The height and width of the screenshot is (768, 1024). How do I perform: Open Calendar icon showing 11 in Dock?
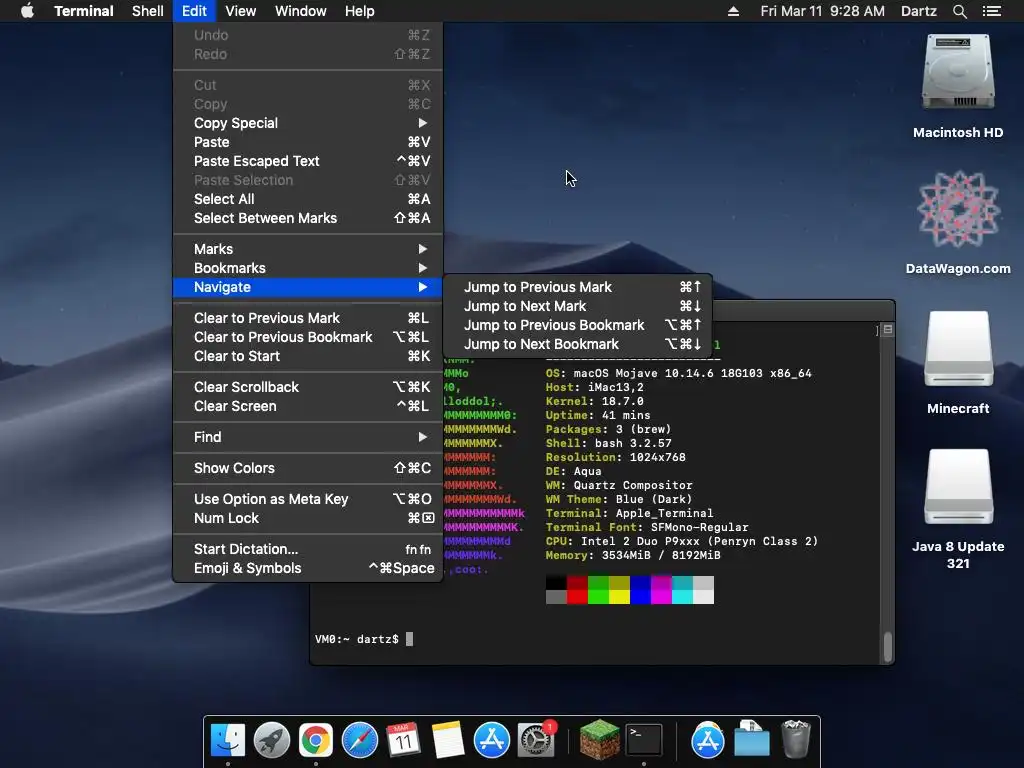coord(404,741)
